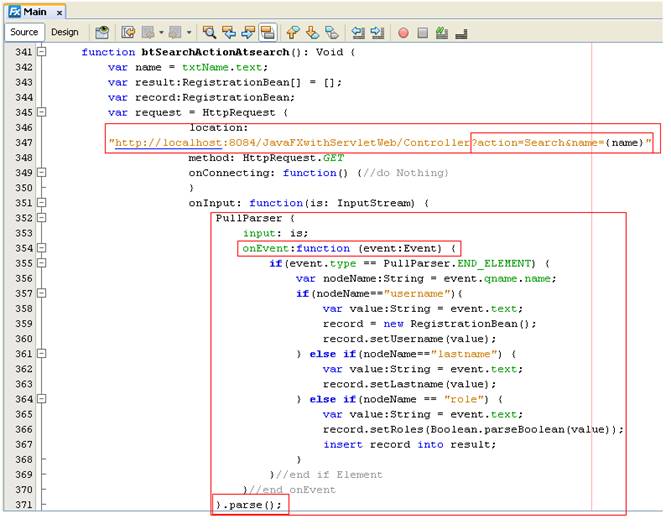Click 'event.qname.name' on line 356
Image resolution: width=671 pixels, height=529 pixels.
point(499,279)
